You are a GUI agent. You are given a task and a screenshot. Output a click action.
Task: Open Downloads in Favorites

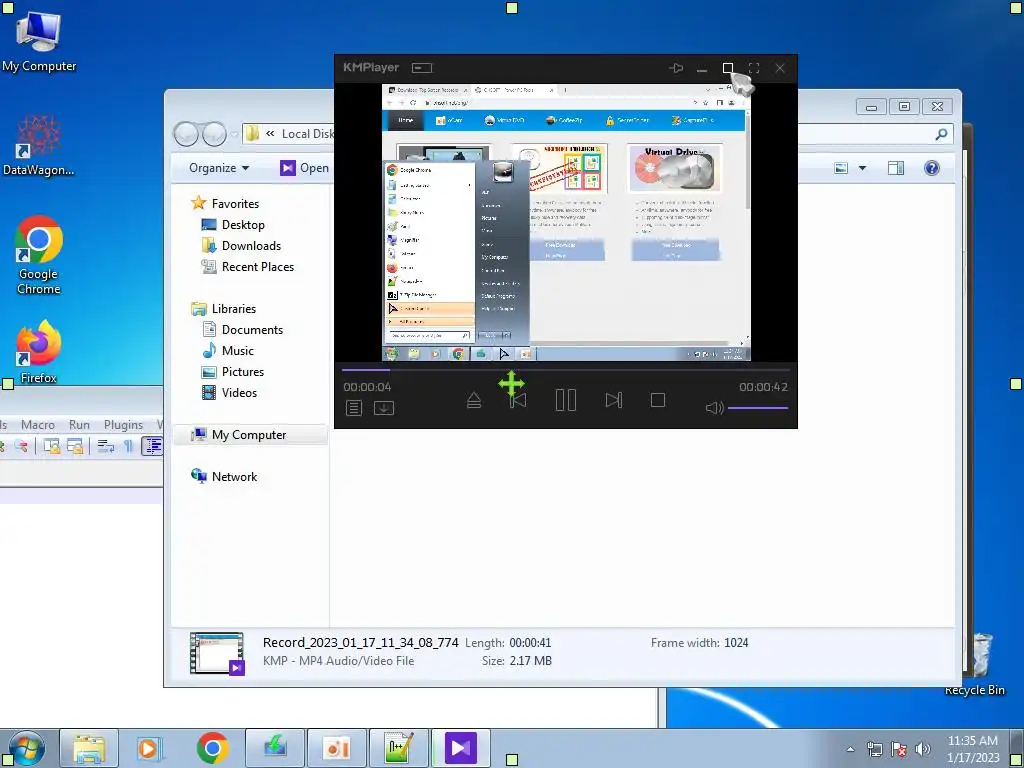pyautogui.click(x=251, y=246)
